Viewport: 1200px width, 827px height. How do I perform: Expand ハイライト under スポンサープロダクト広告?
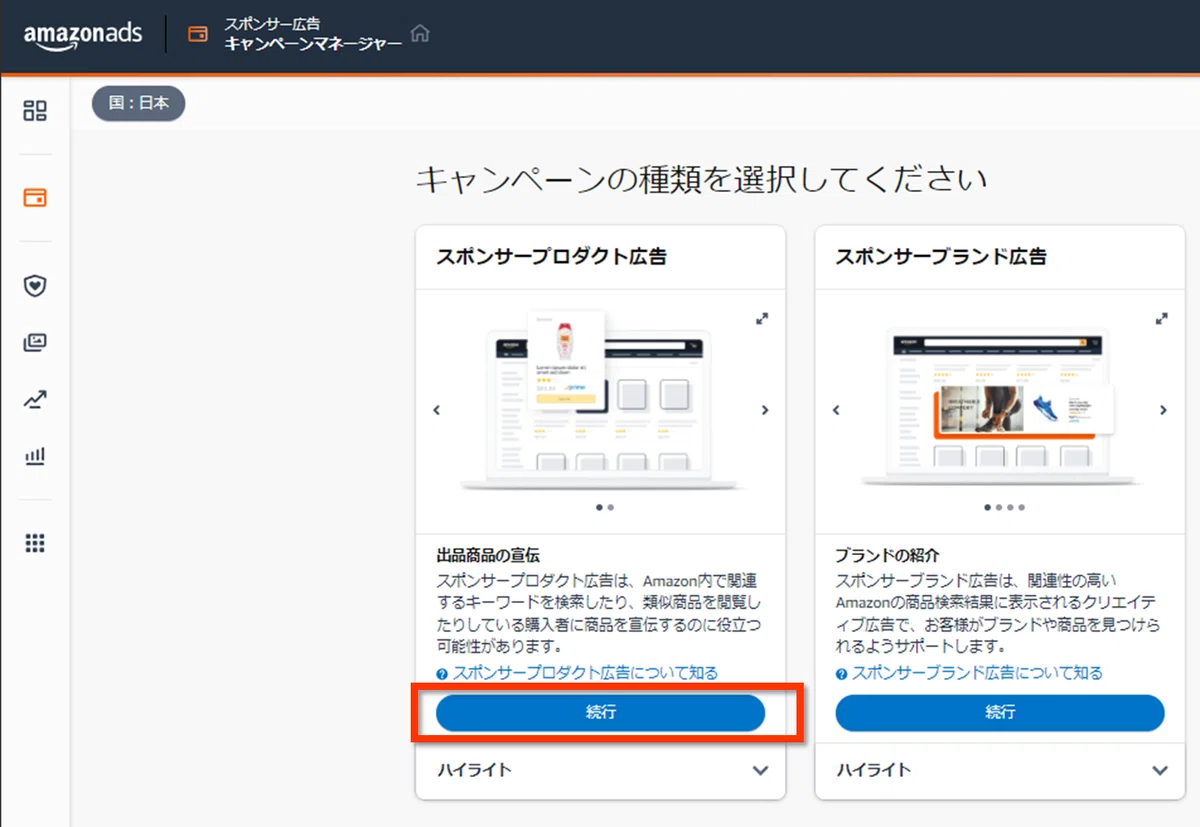click(600, 770)
